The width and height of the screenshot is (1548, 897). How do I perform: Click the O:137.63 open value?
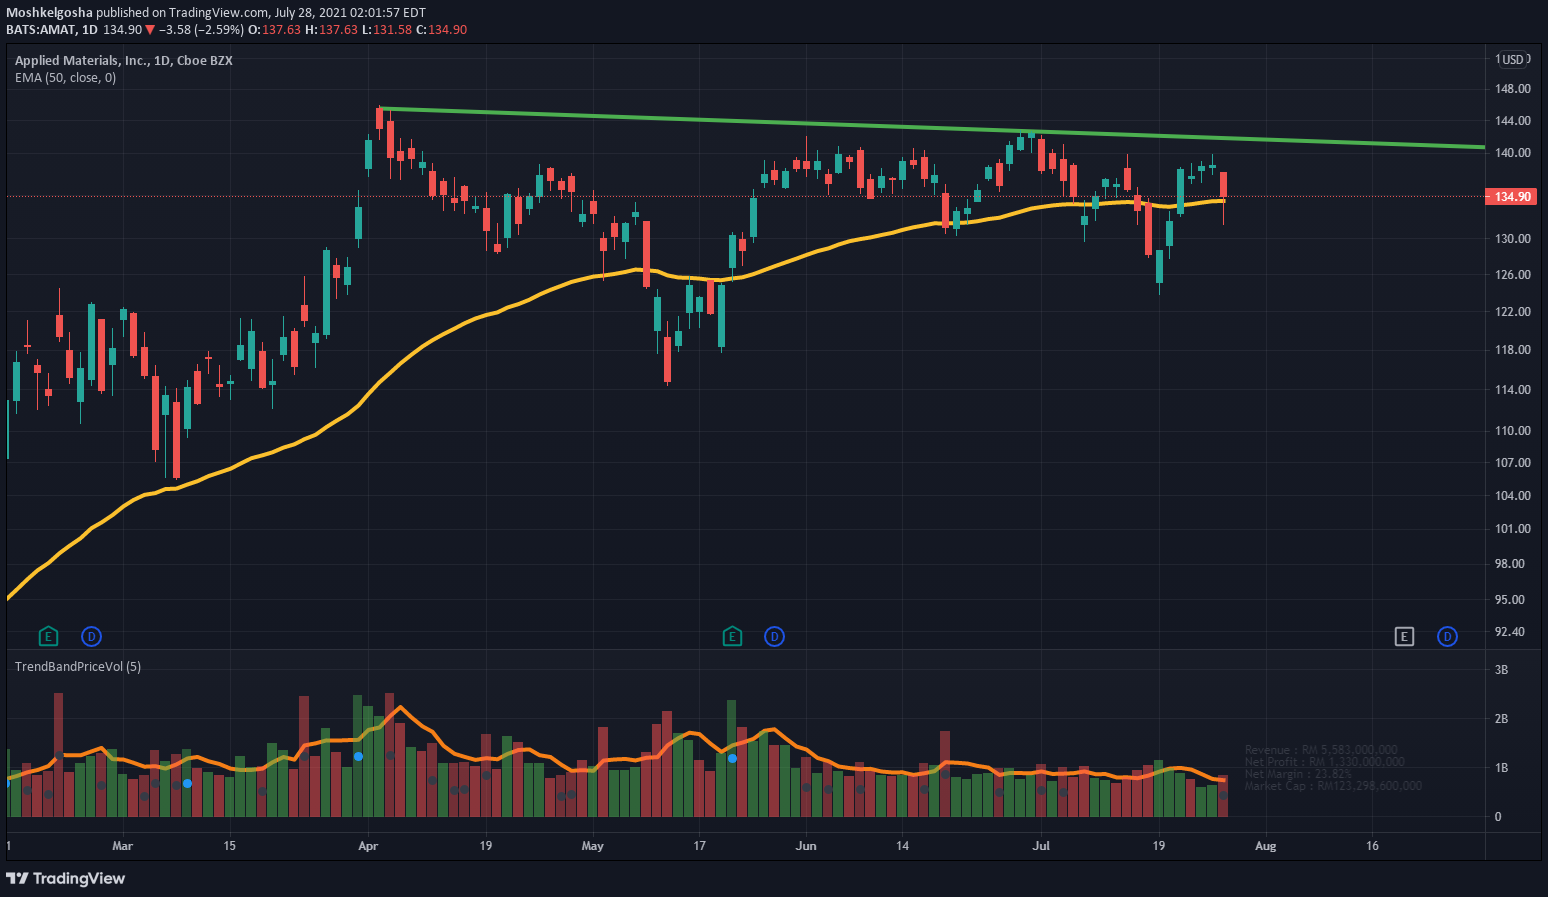[x=275, y=29]
